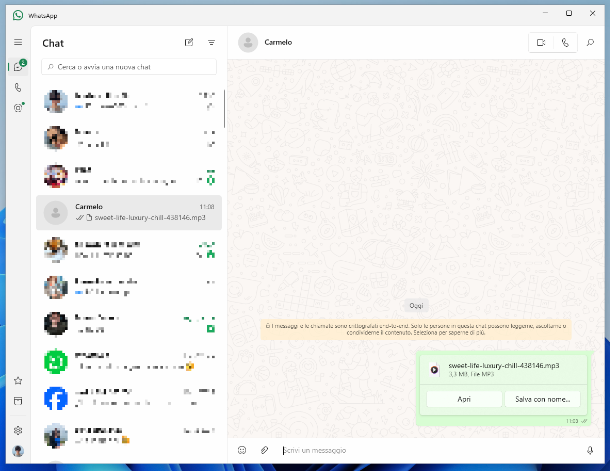610x471 pixels.
Task: Open the profile picture at the sidebar bottom
Action: coord(18,451)
